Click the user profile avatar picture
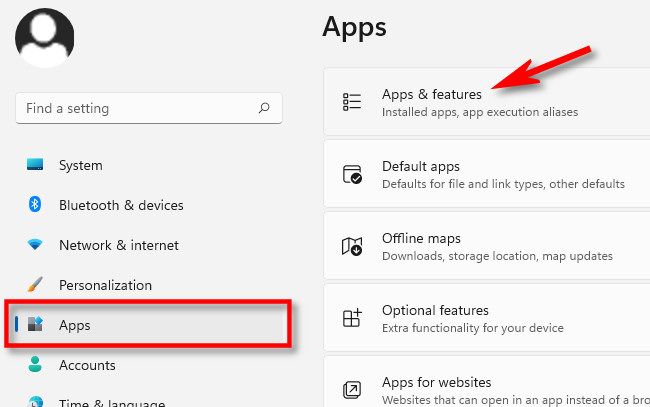This screenshot has width=650, height=407. point(45,38)
